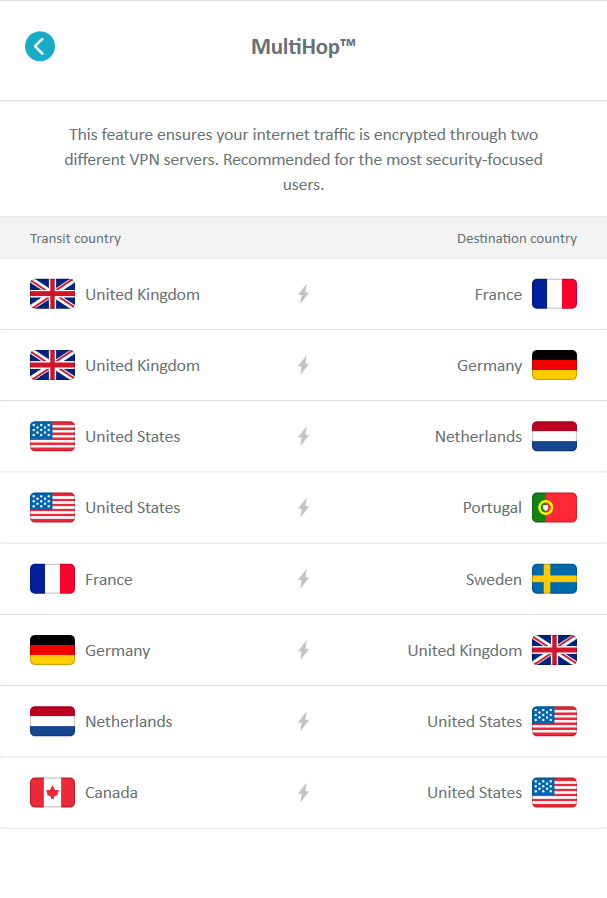Screen dimensions: 607x898
Task: Select the Netherlands destination text
Action: pyautogui.click(x=478, y=436)
